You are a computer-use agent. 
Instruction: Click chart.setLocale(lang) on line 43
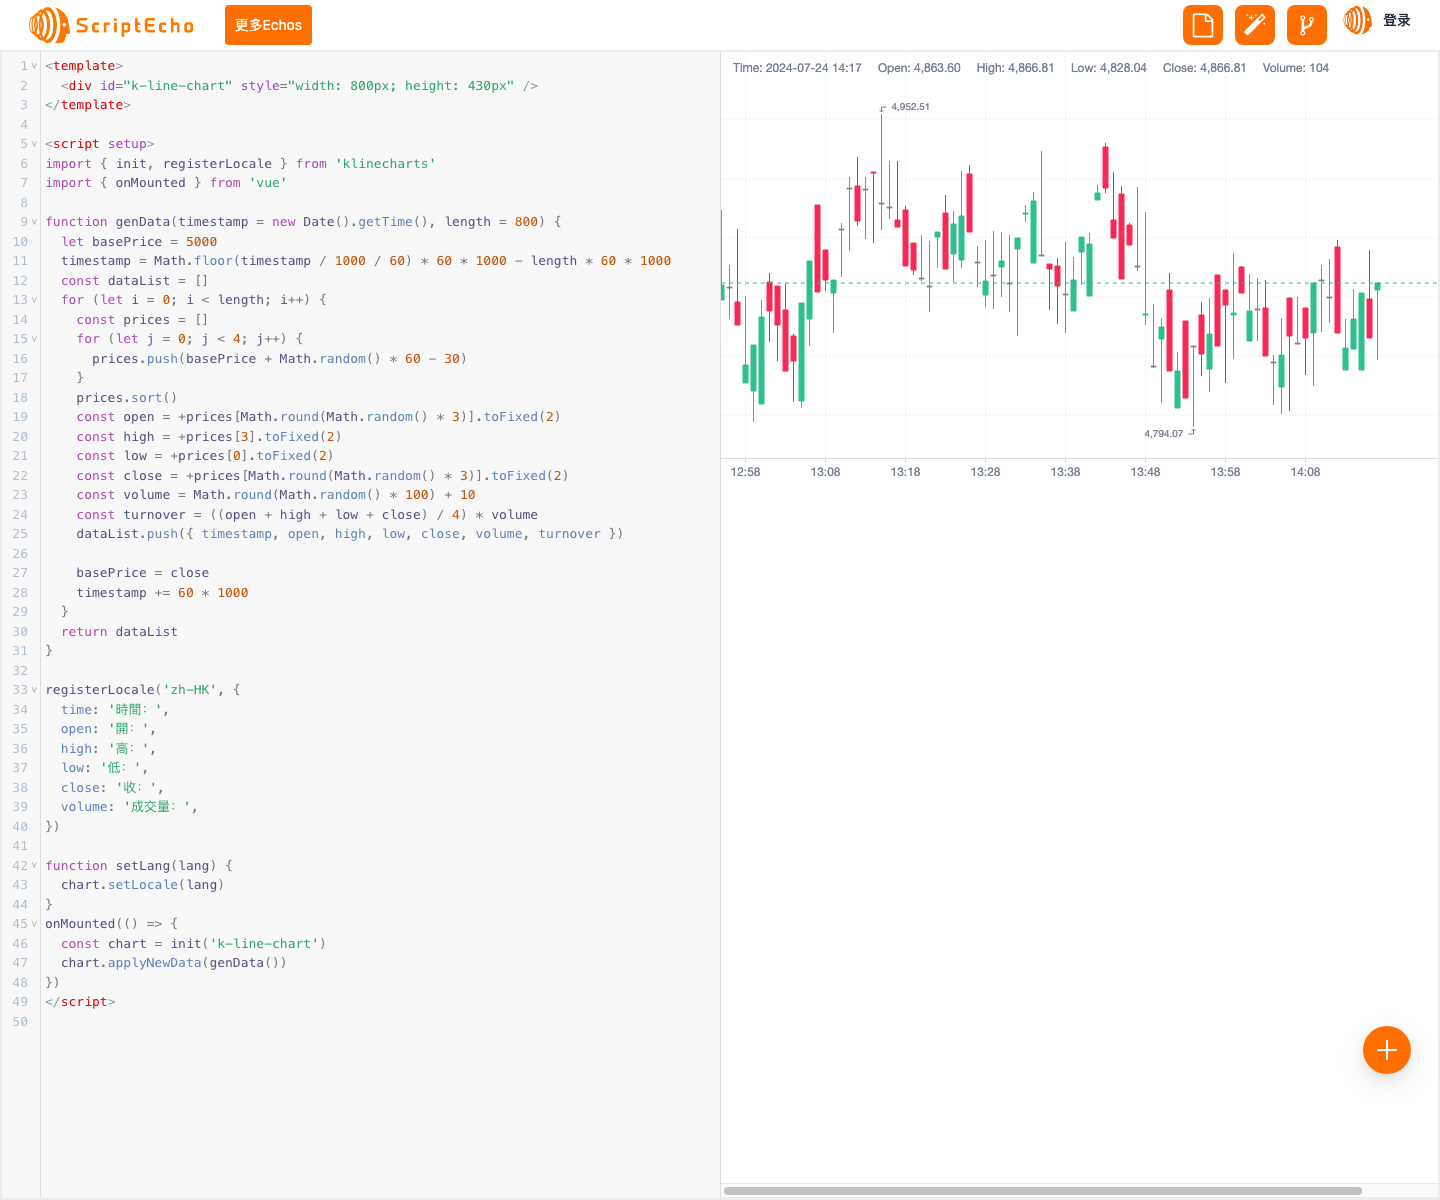coord(142,885)
